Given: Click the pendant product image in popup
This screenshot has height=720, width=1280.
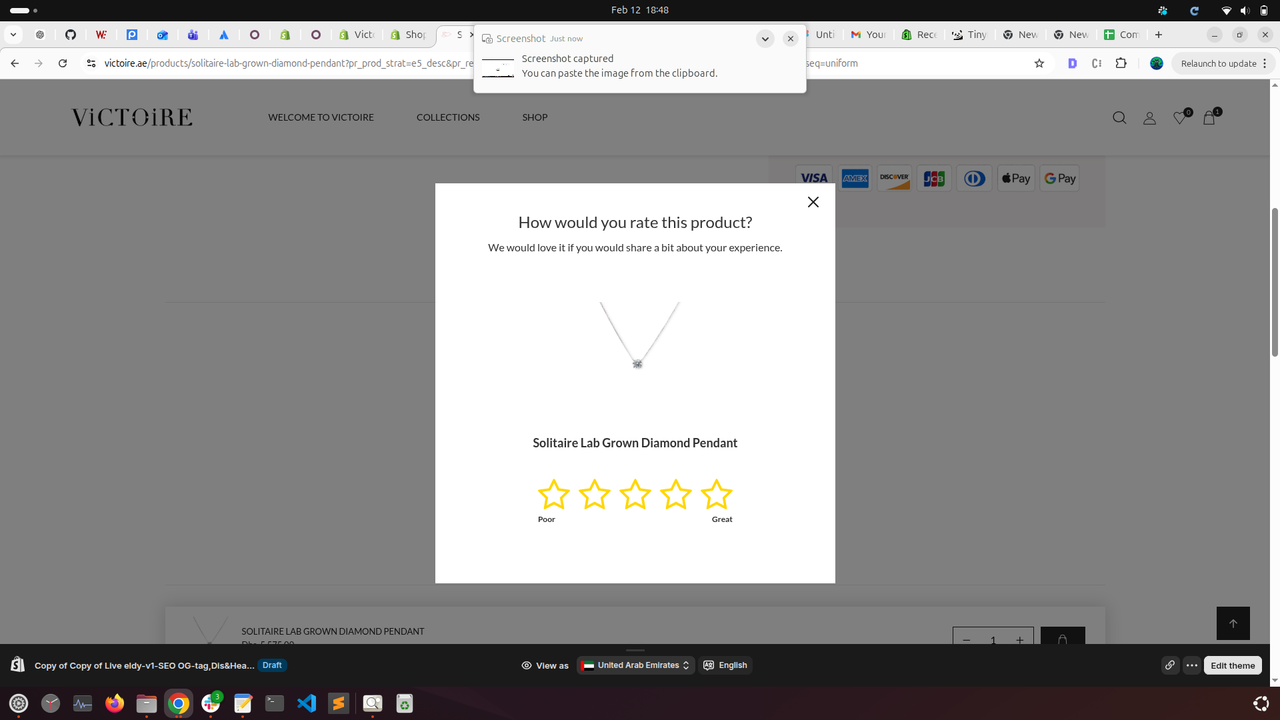Looking at the screenshot, I should [638, 335].
